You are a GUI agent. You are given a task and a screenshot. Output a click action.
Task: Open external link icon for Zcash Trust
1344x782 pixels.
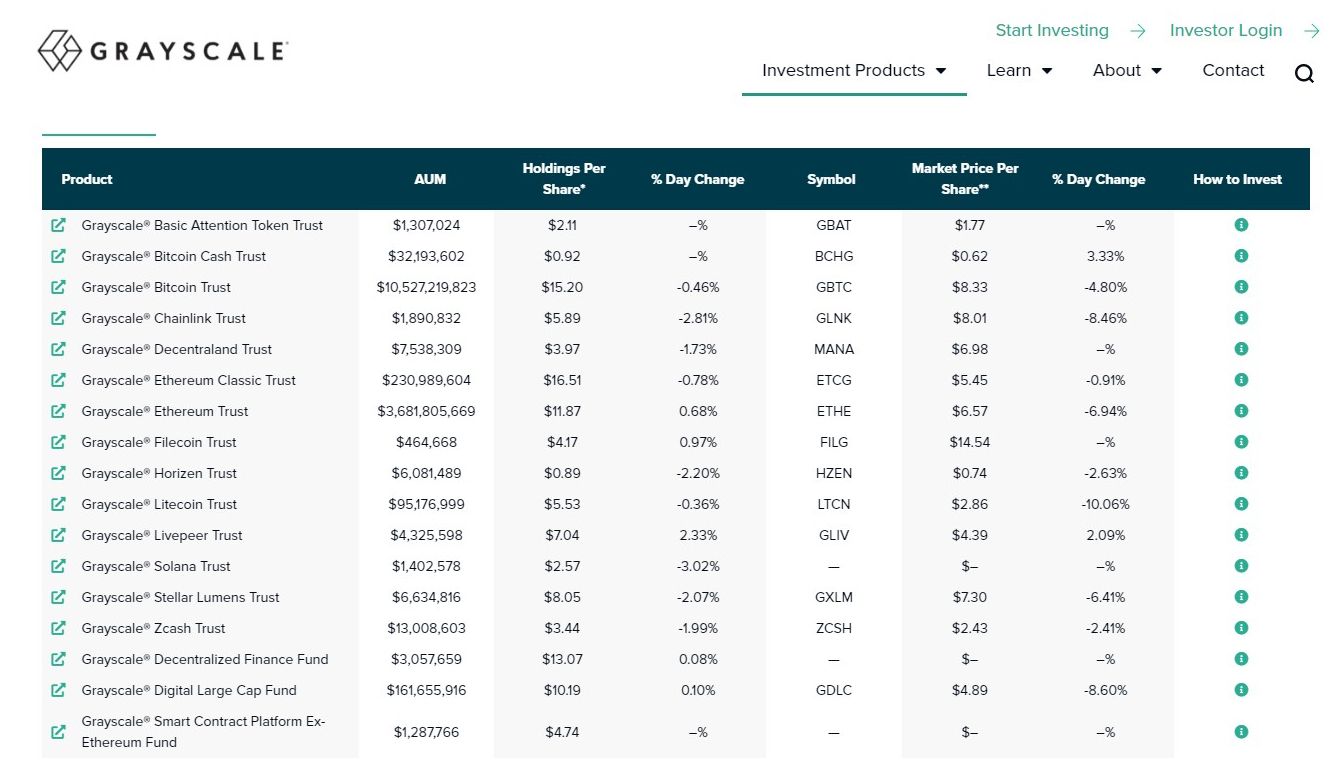pos(58,628)
